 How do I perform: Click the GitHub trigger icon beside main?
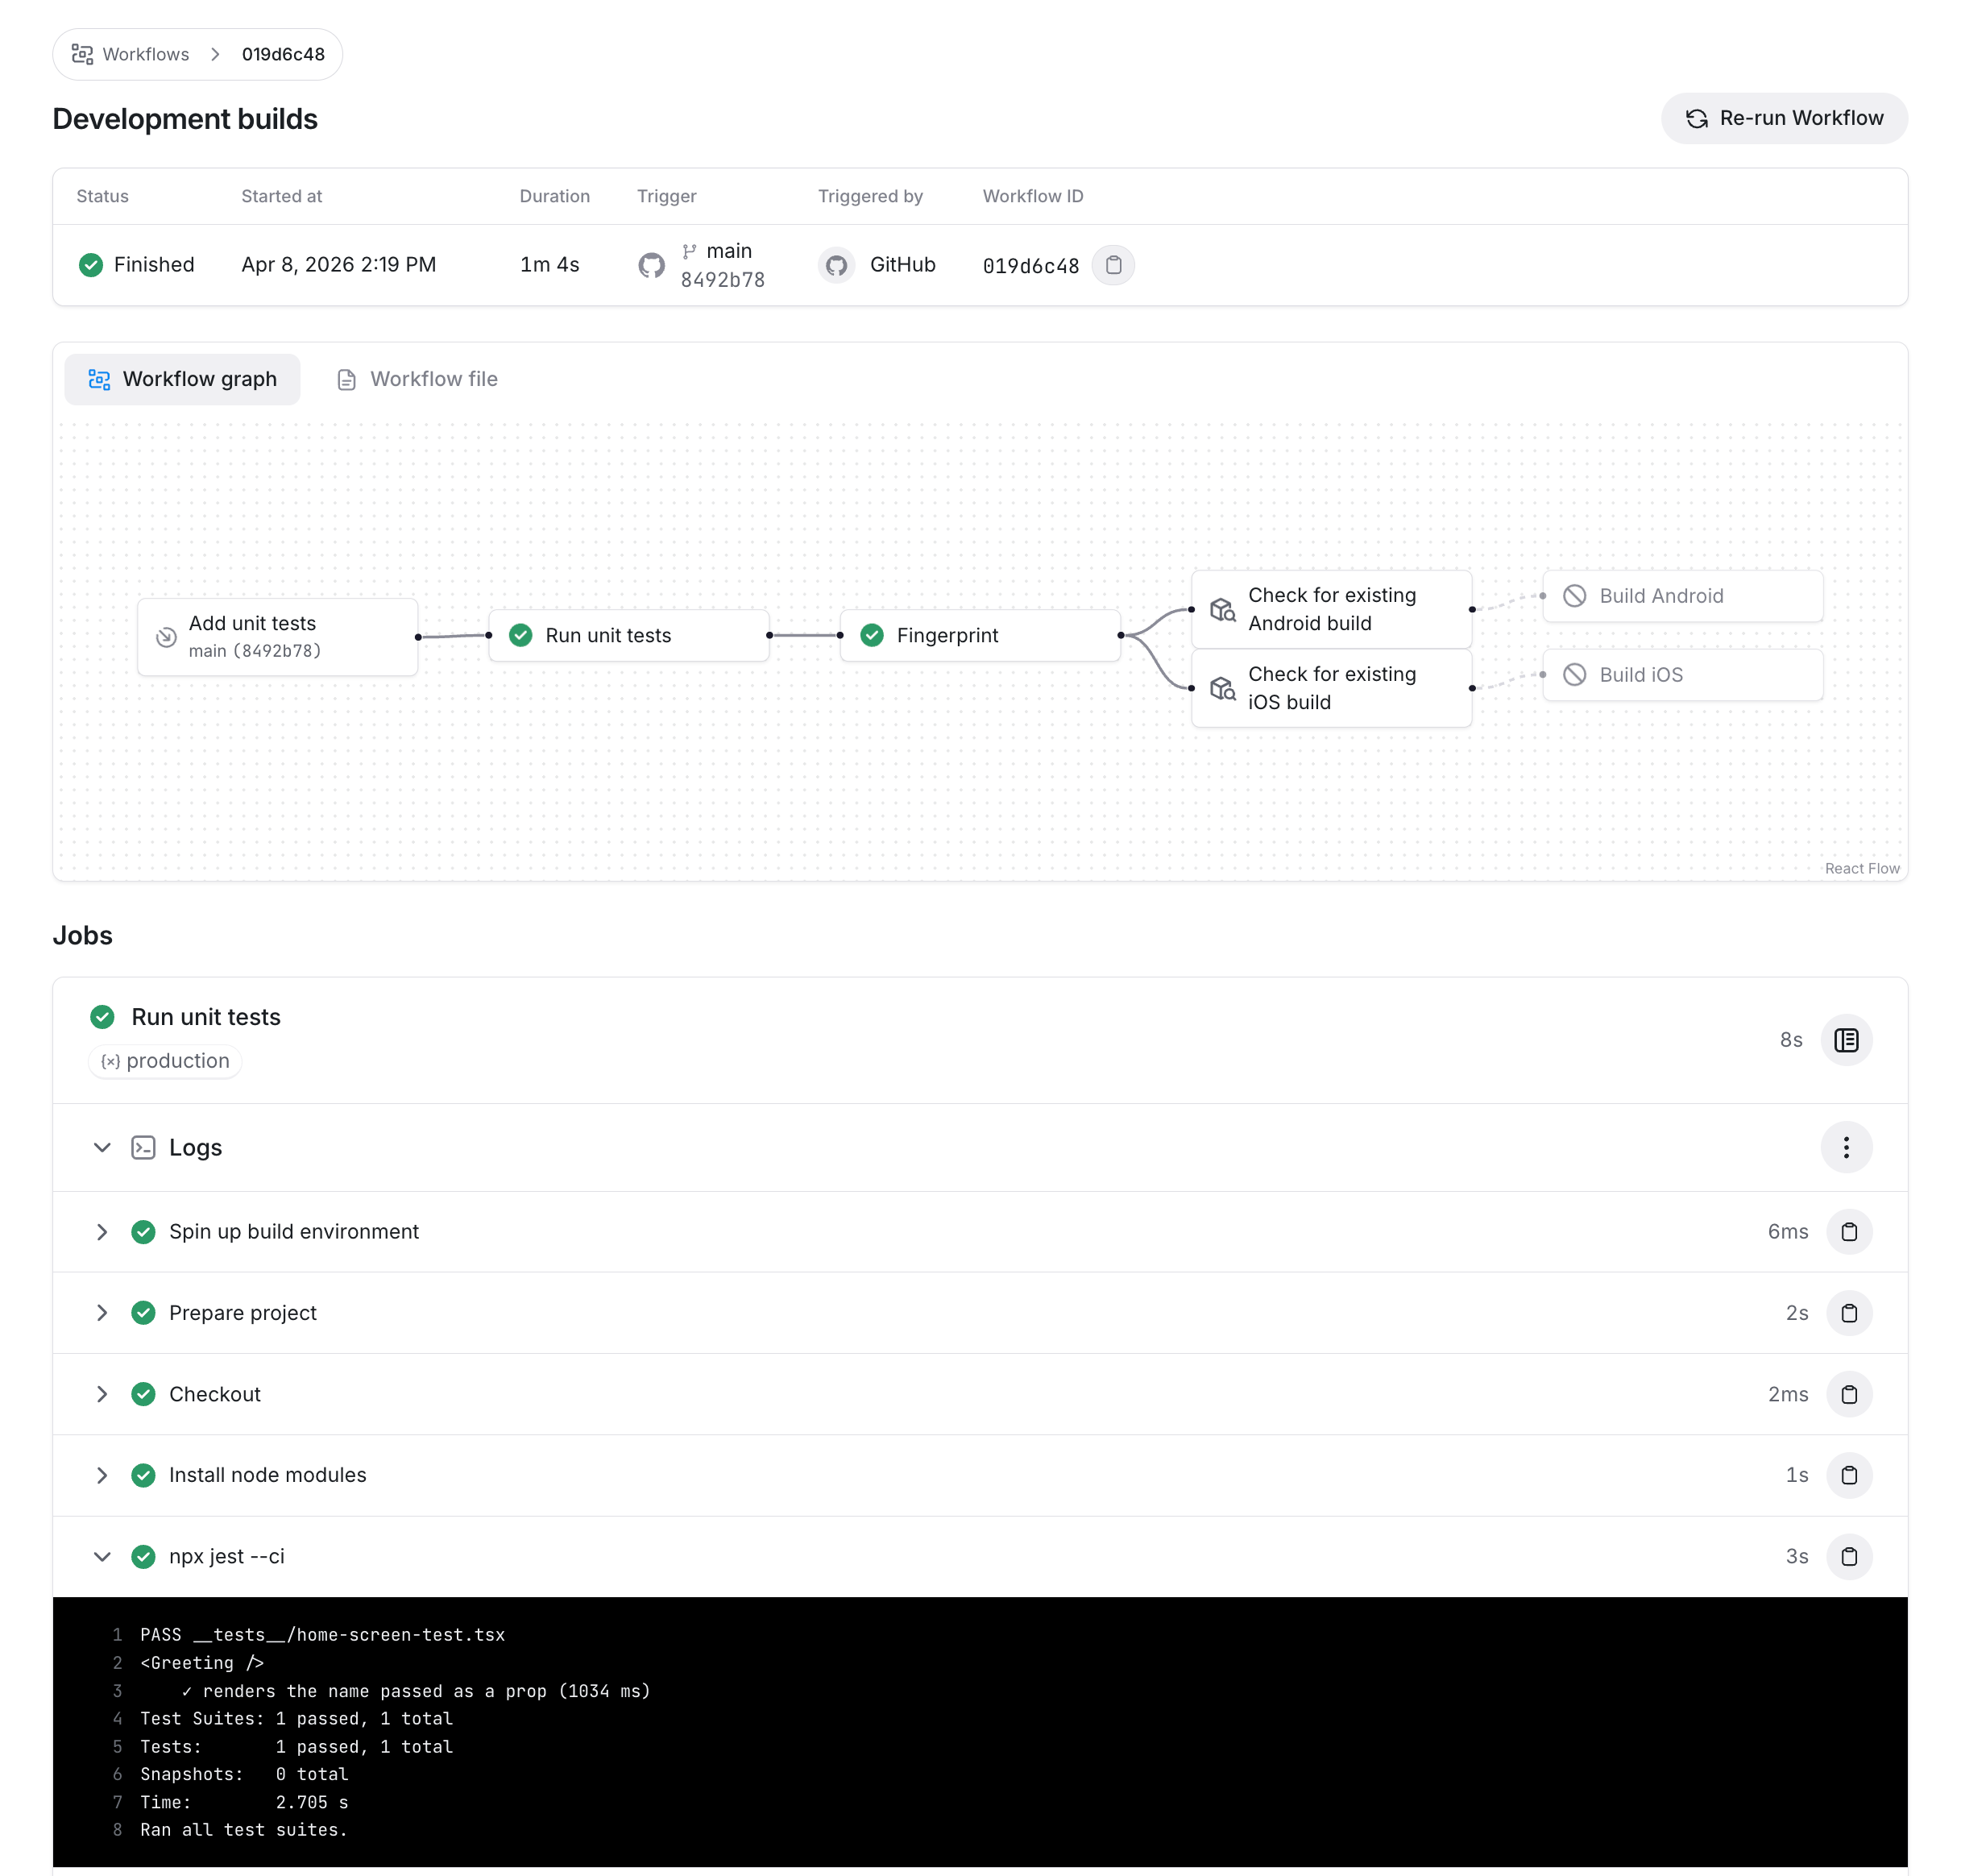click(651, 265)
